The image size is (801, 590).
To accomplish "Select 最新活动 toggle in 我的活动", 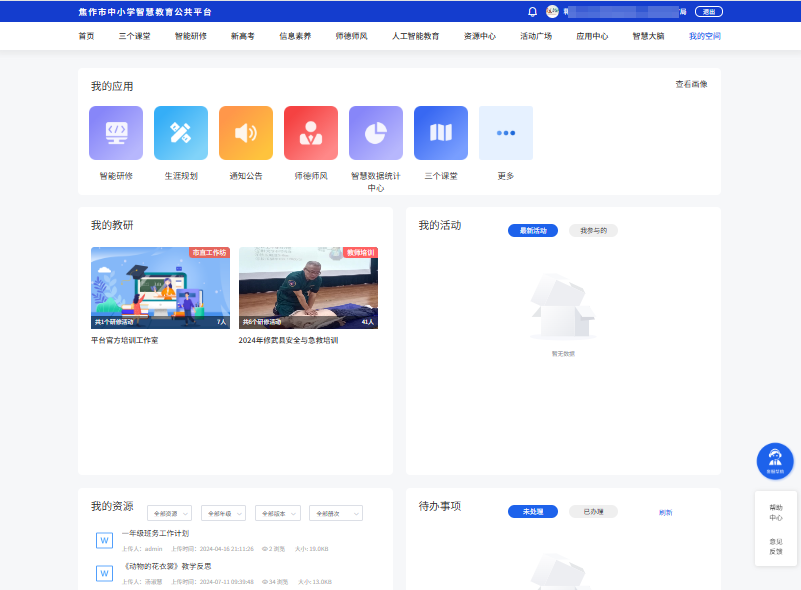I will coord(533,231).
